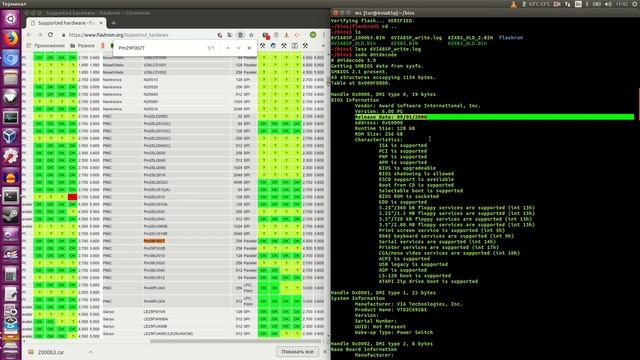
Task: Open Files manager from launcher
Action: [x=10, y=78]
